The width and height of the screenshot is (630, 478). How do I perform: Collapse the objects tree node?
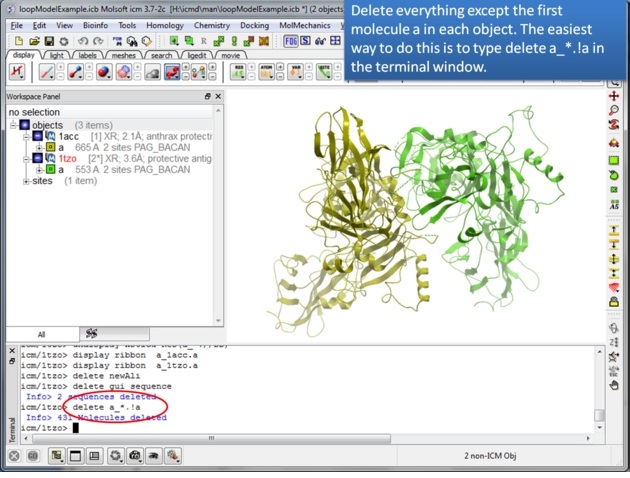[x=13, y=125]
